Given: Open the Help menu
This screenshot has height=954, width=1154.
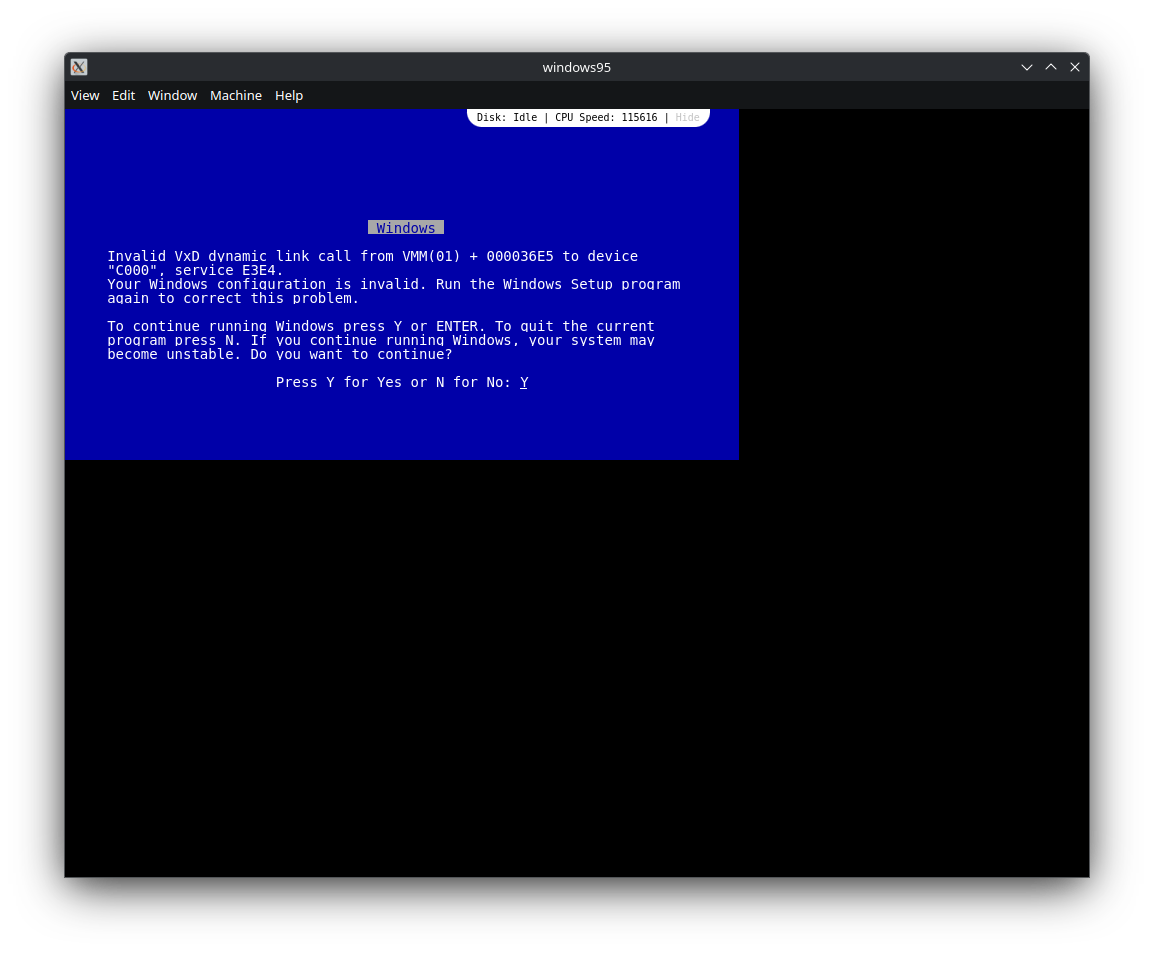Looking at the screenshot, I should 288,96.
